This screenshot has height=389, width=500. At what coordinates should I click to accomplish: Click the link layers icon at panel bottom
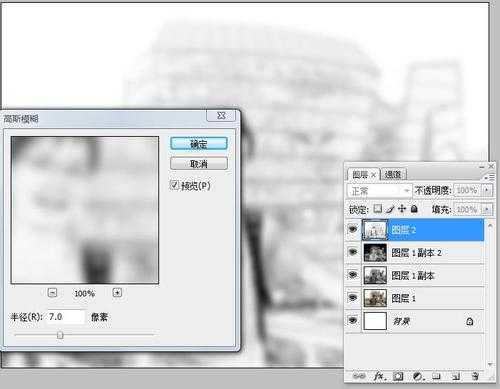(x=359, y=376)
